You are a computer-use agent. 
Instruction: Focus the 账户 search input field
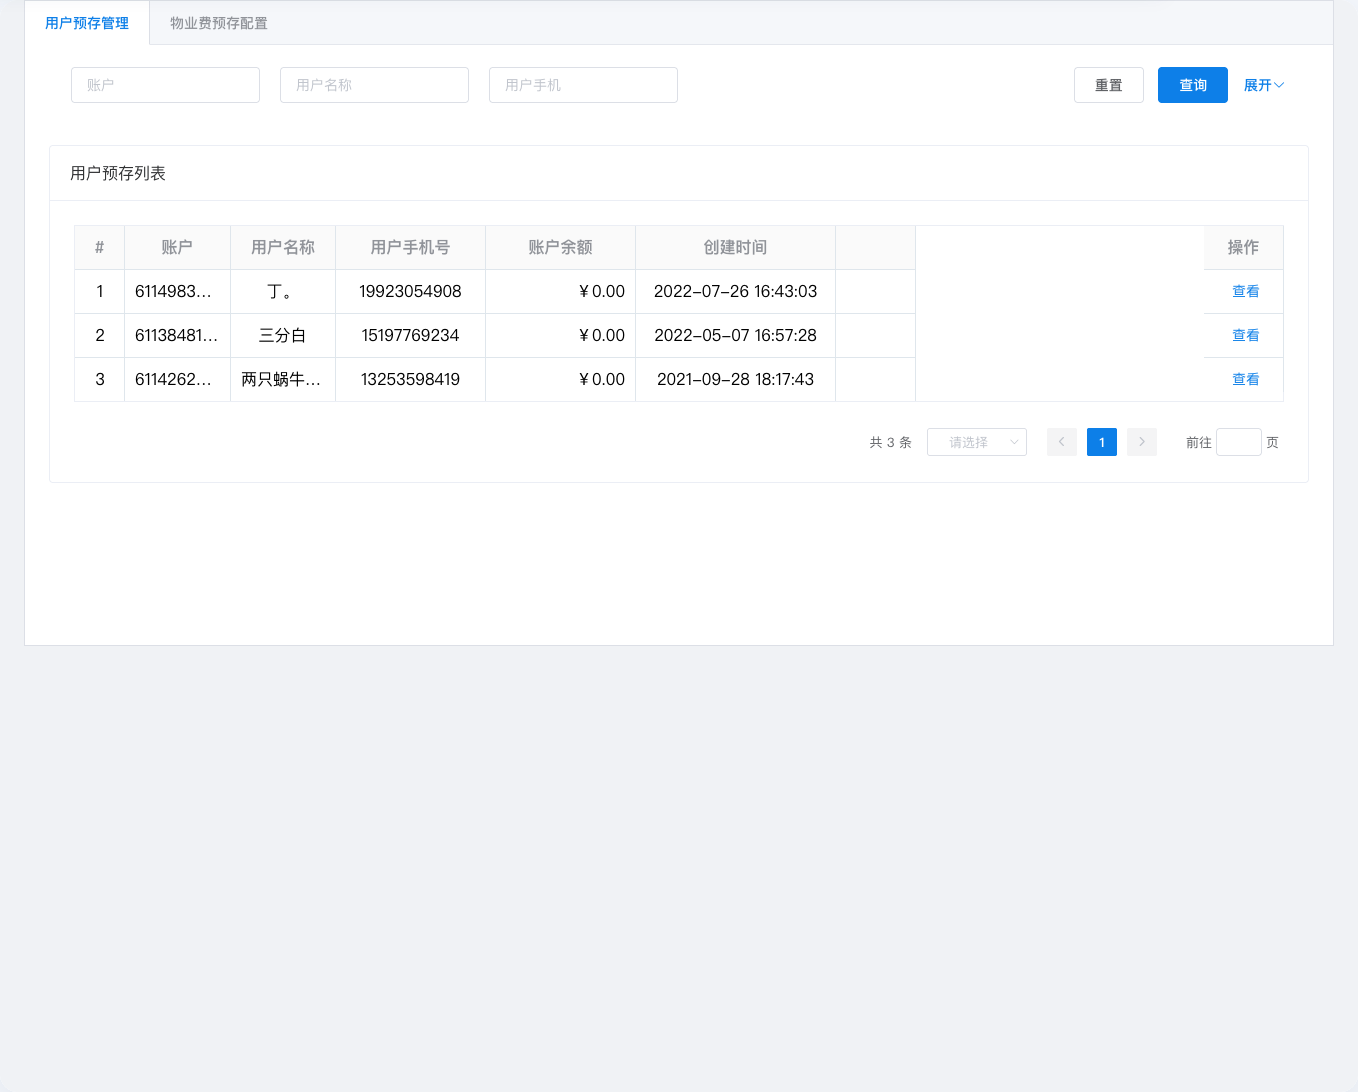click(165, 85)
